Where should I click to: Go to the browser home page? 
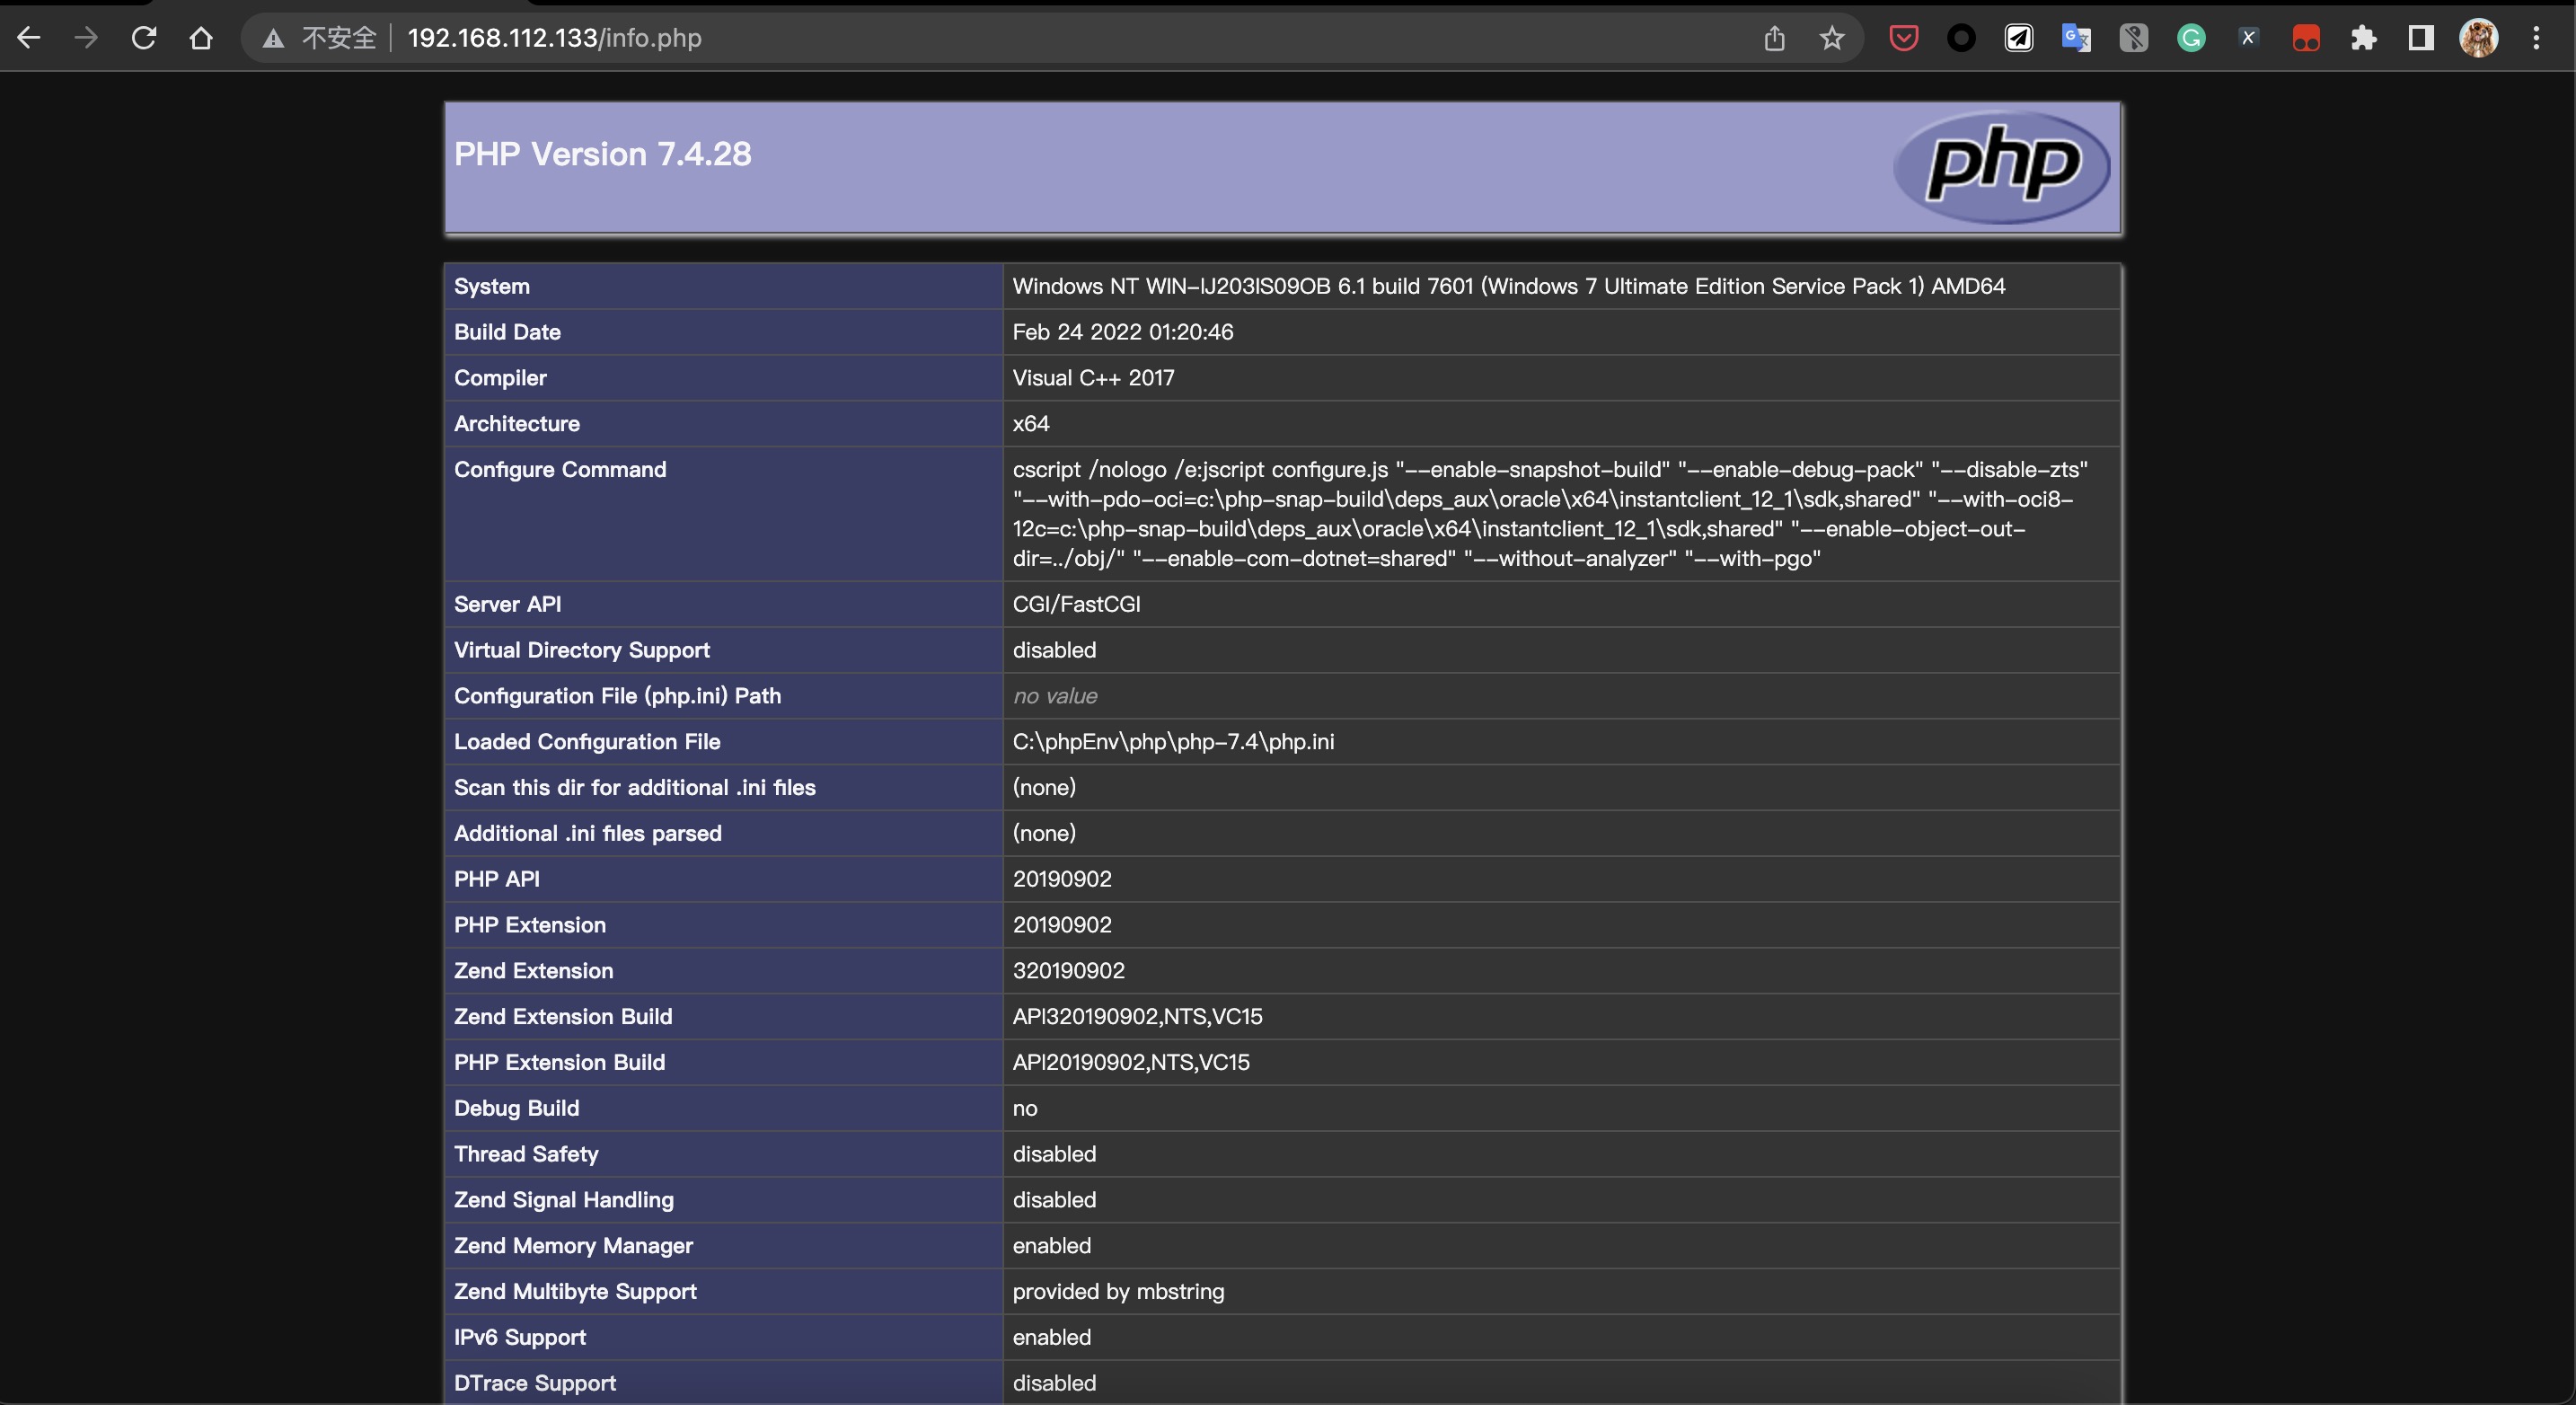click(x=201, y=38)
